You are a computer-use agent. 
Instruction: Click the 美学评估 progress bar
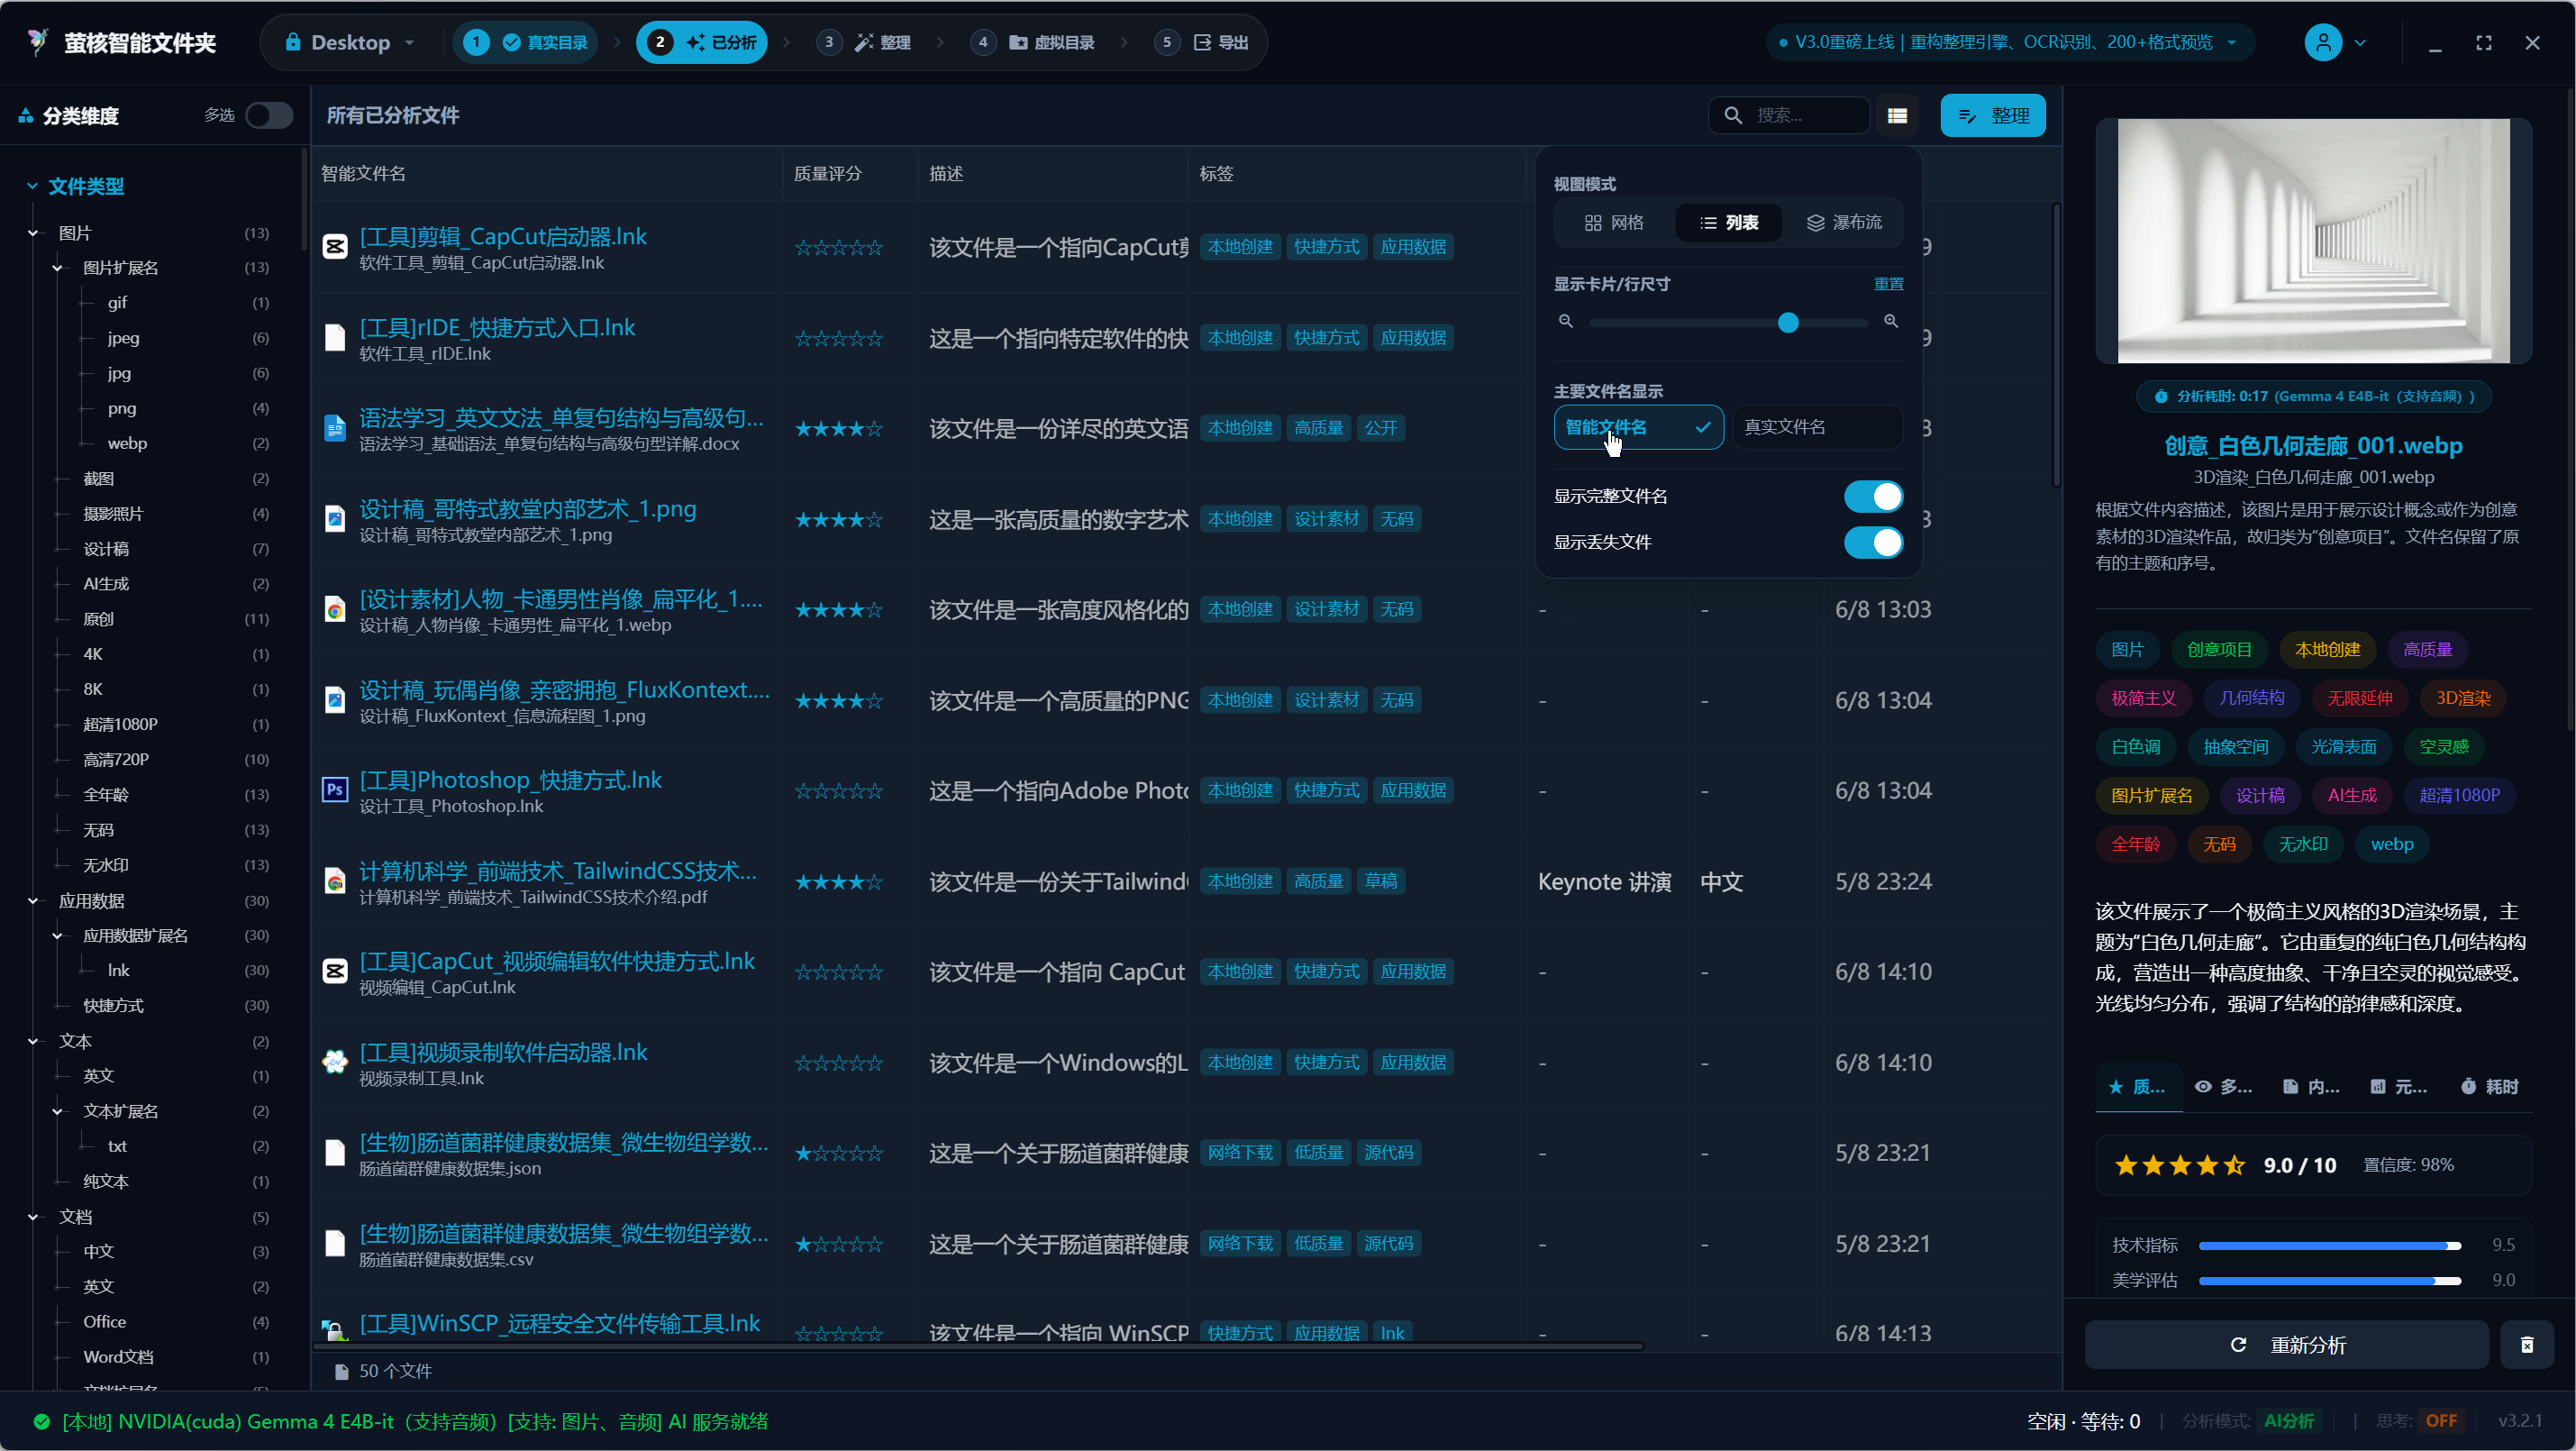[2329, 1281]
